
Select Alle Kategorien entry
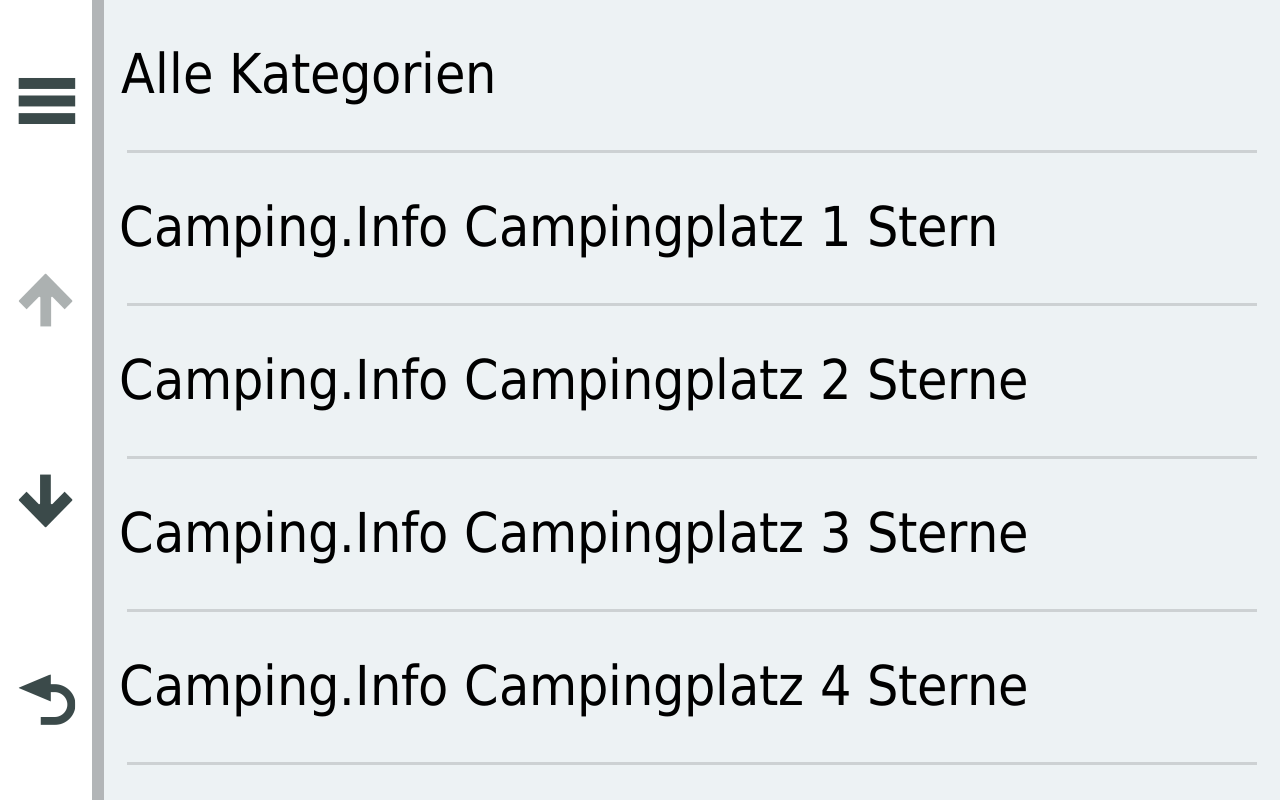tap(308, 76)
